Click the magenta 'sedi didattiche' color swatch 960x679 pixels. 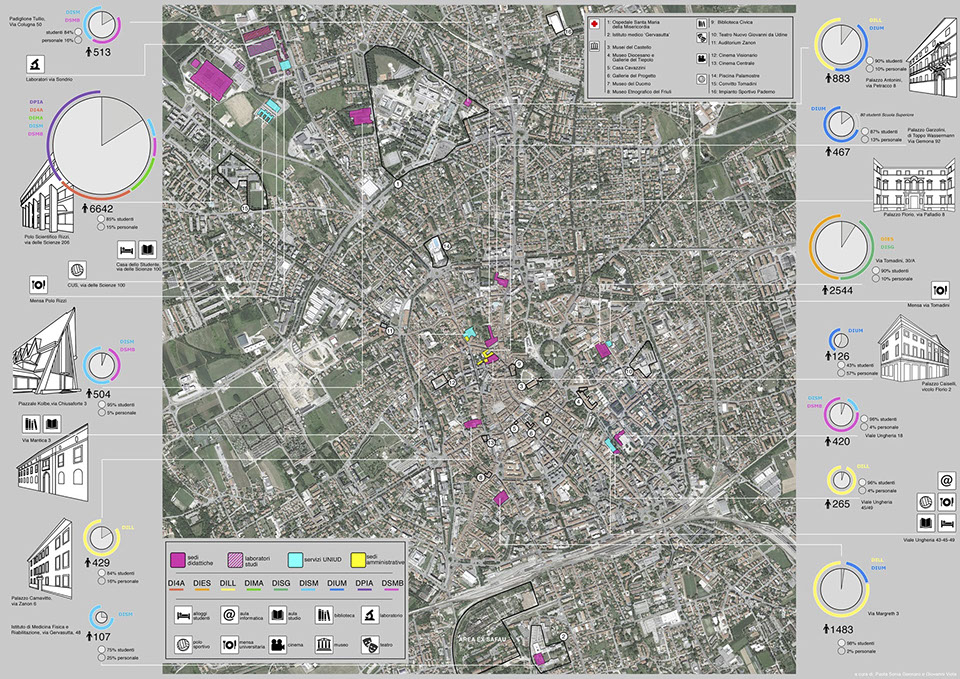(180, 558)
